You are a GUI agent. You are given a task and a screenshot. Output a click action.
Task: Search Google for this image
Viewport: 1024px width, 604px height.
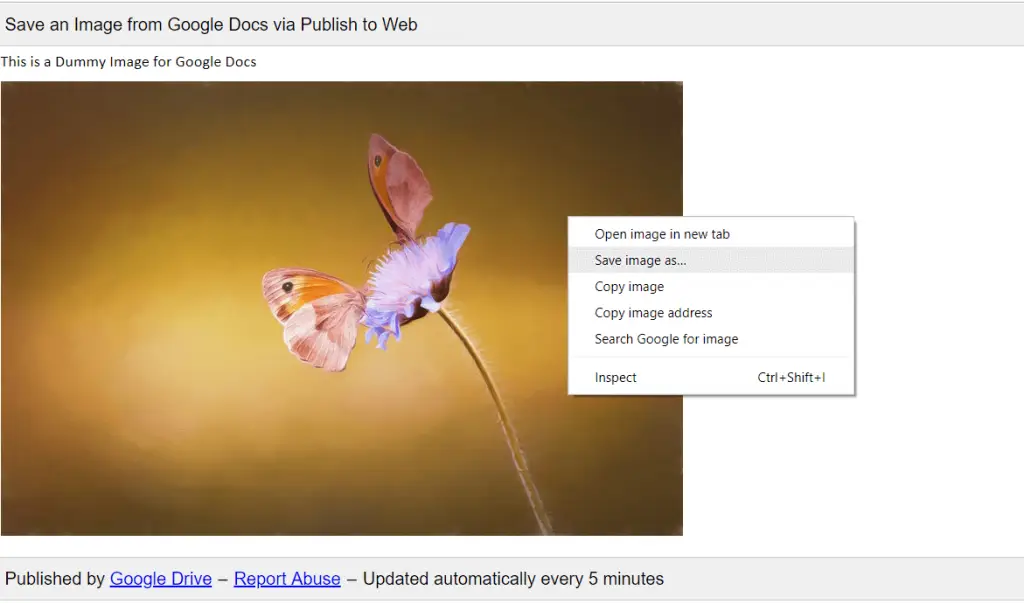pos(666,339)
